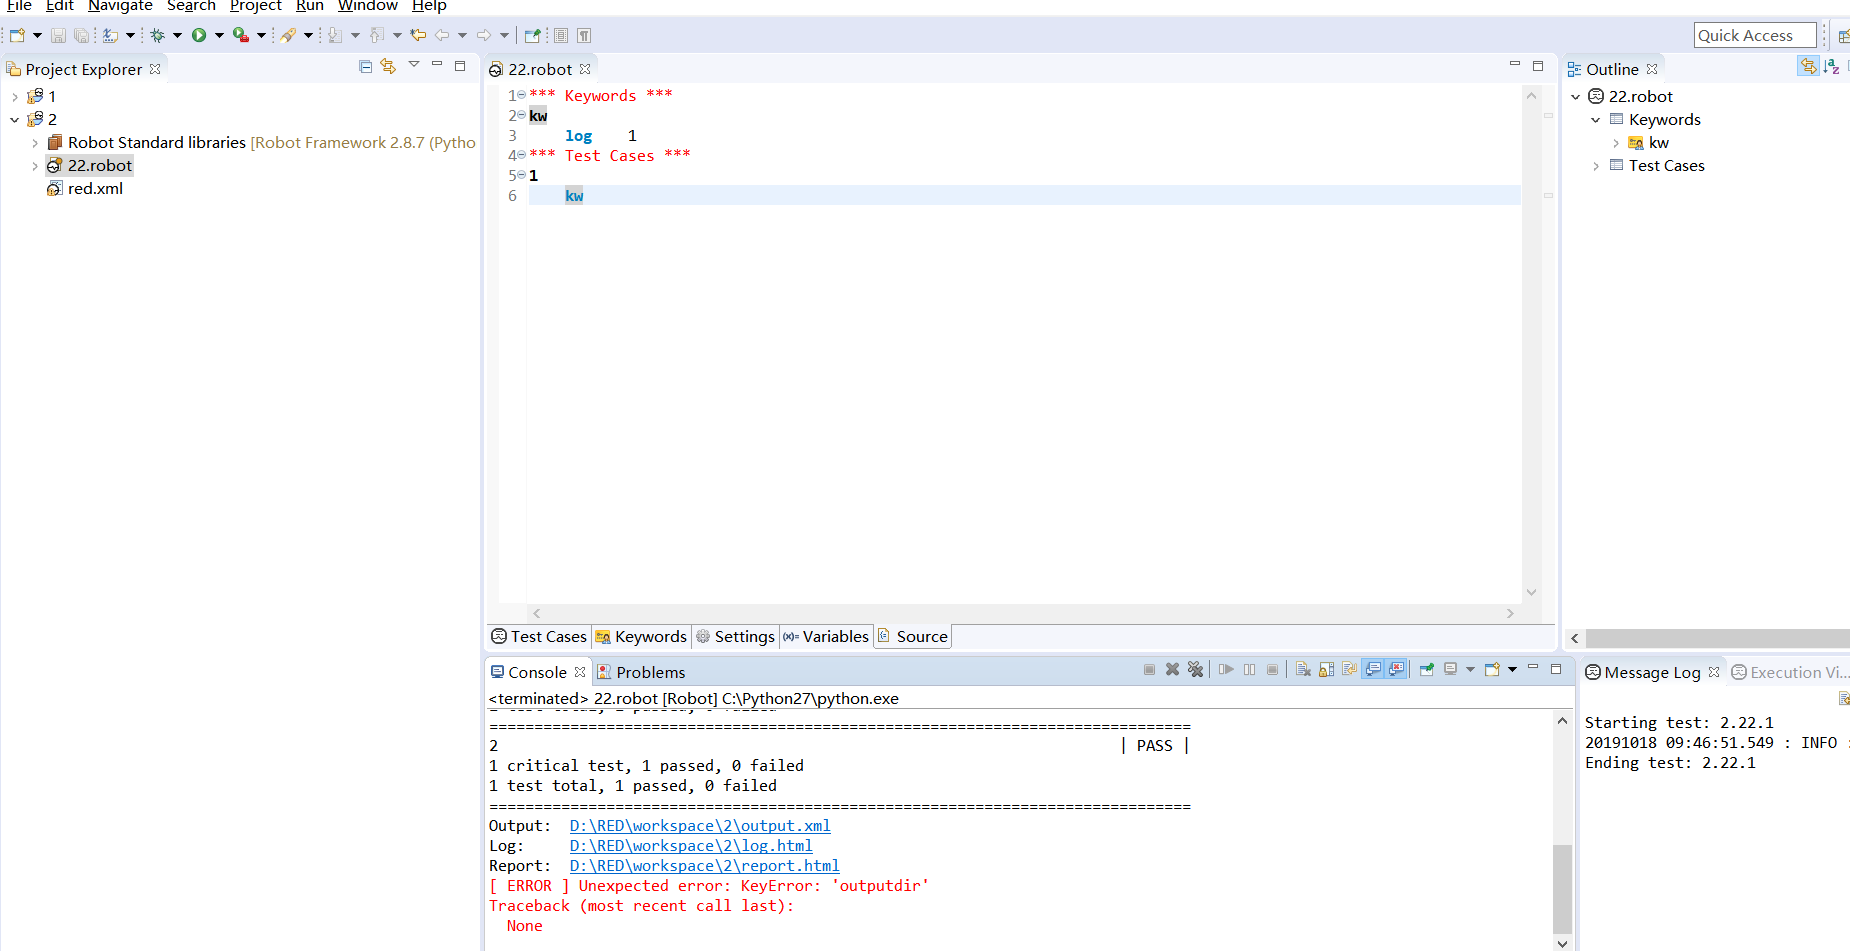Image resolution: width=1850 pixels, height=951 pixels.
Task: Save all open editors
Action: click(81, 35)
